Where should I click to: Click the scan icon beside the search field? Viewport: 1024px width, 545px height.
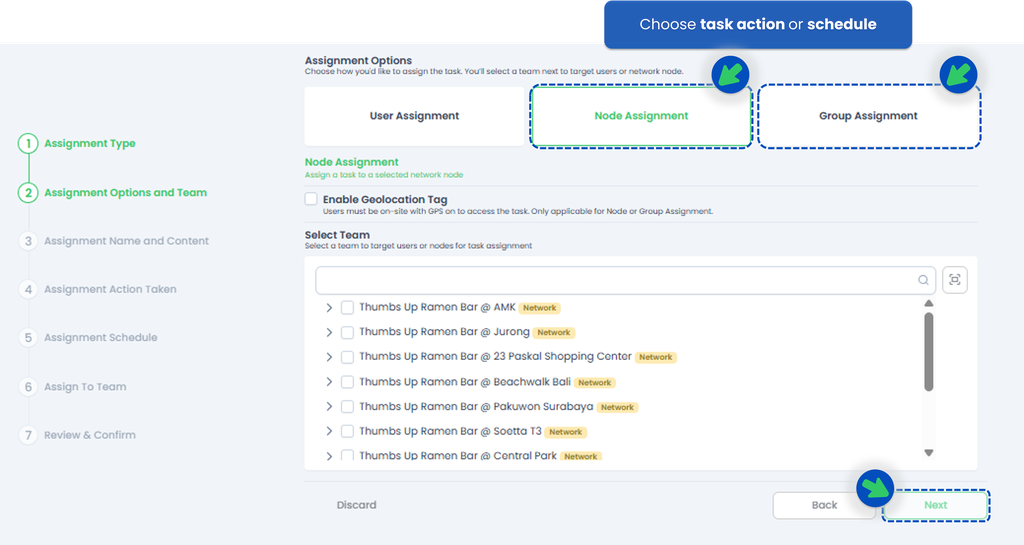pyautogui.click(x=954, y=281)
